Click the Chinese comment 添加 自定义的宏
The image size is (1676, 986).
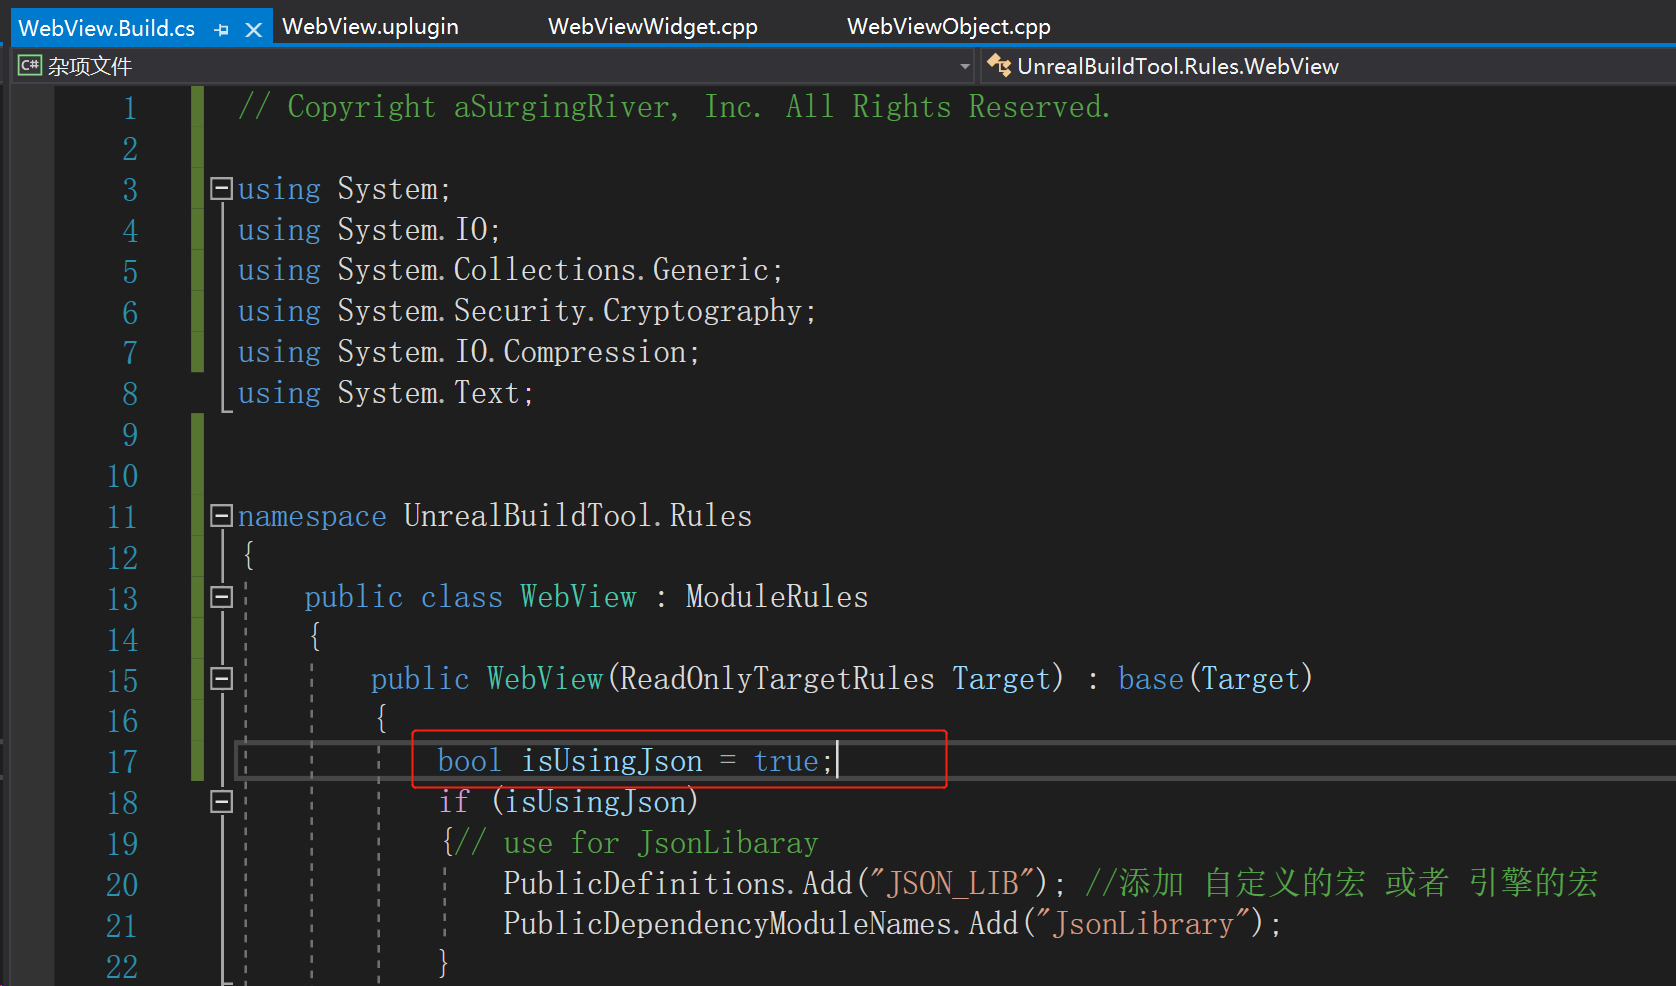click(1225, 884)
